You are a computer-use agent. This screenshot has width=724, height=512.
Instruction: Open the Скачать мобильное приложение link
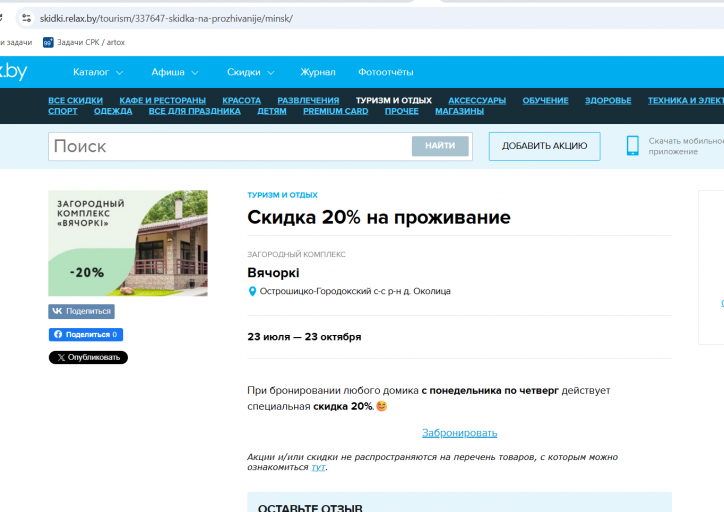click(686, 146)
